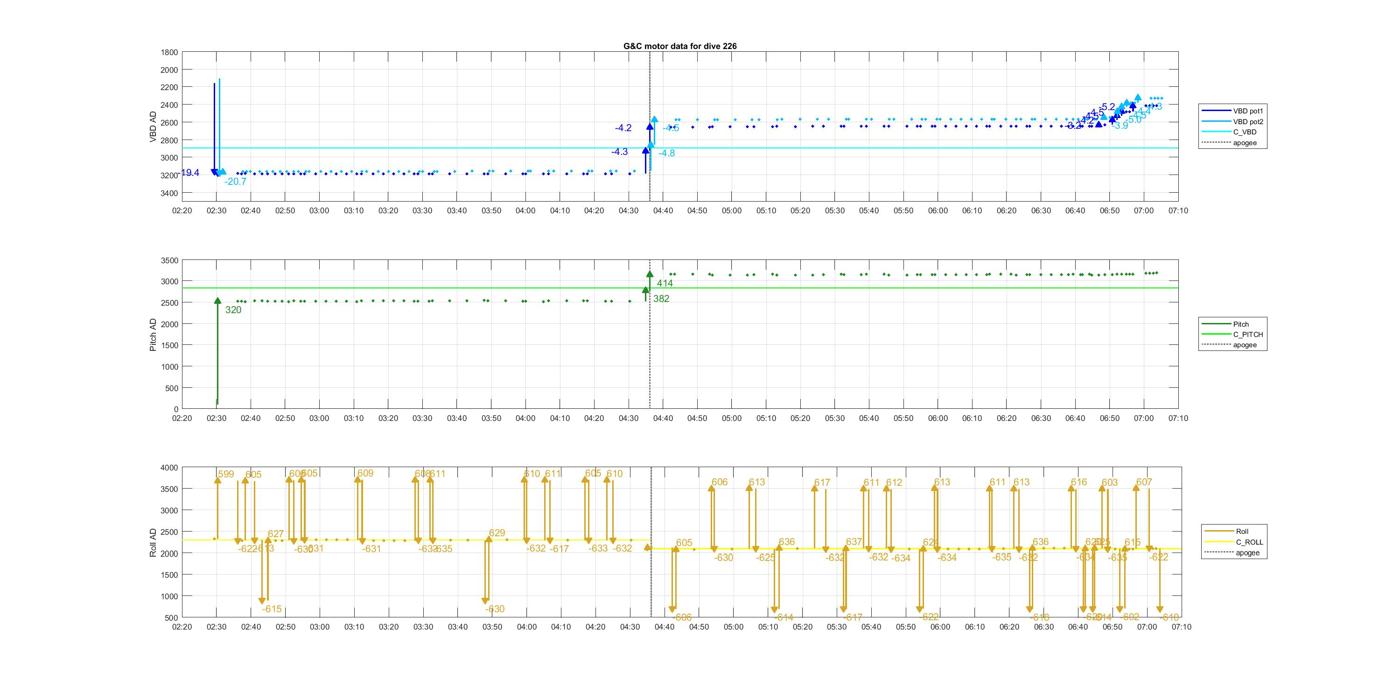Click the "-4.2" label near apogee
This screenshot has width=1400, height=693.
pyautogui.click(x=623, y=128)
